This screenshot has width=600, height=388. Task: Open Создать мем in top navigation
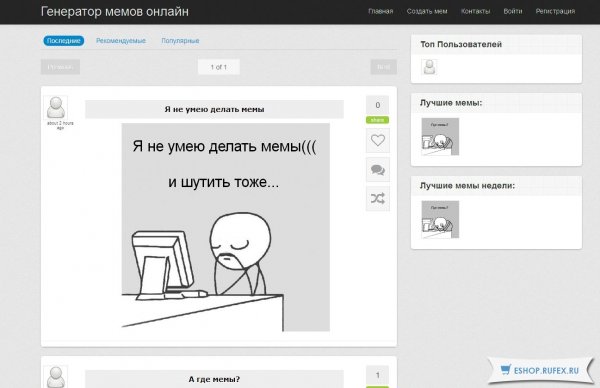click(x=427, y=11)
